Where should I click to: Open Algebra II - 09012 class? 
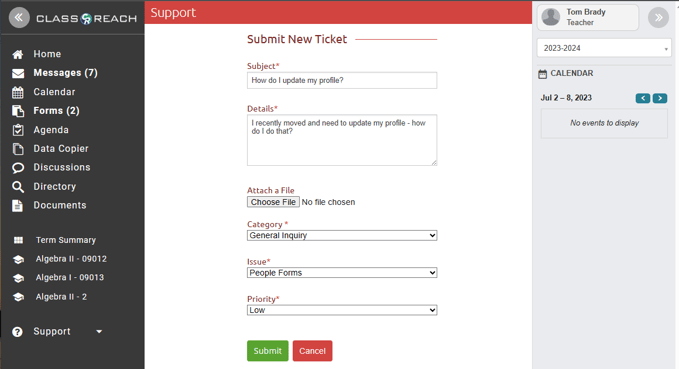(x=71, y=259)
